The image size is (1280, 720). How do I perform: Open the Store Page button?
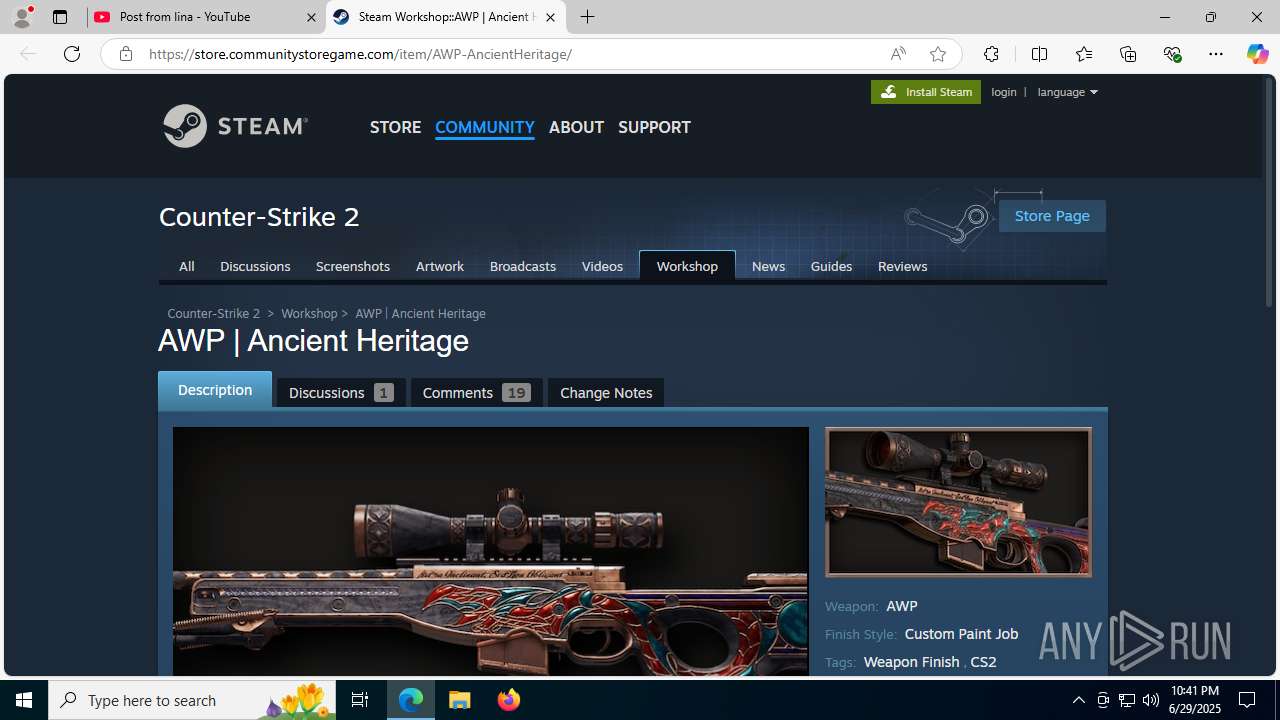click(x=1052, y=216)
